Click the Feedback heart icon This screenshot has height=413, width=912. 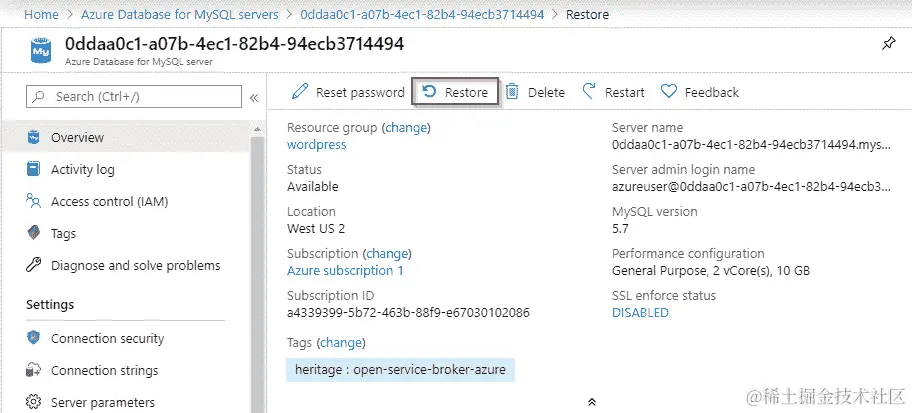pos(669,91)
